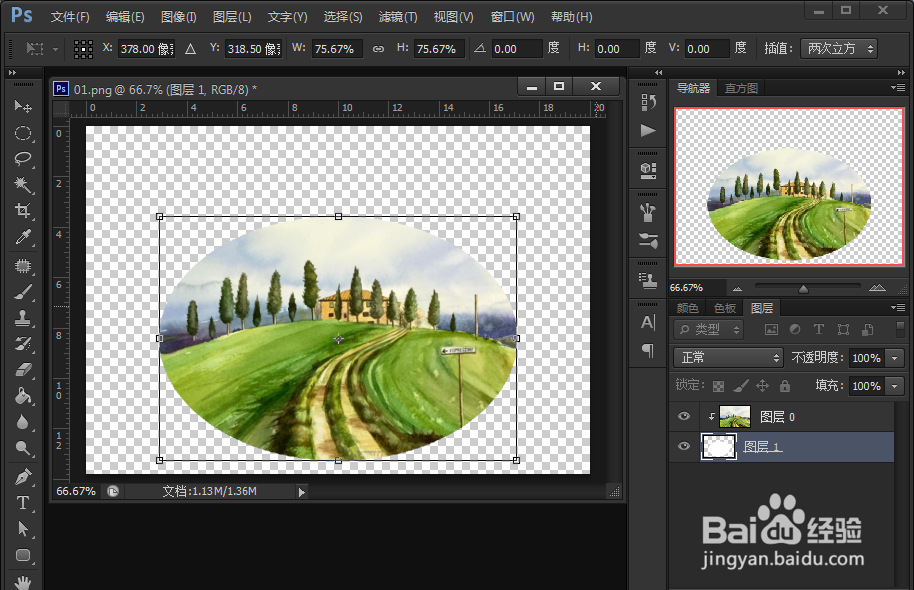Viewport: 914px width, 590px height.
Task: Hide layer 图层 0 with eye icon
Action: tap(684, 416)
